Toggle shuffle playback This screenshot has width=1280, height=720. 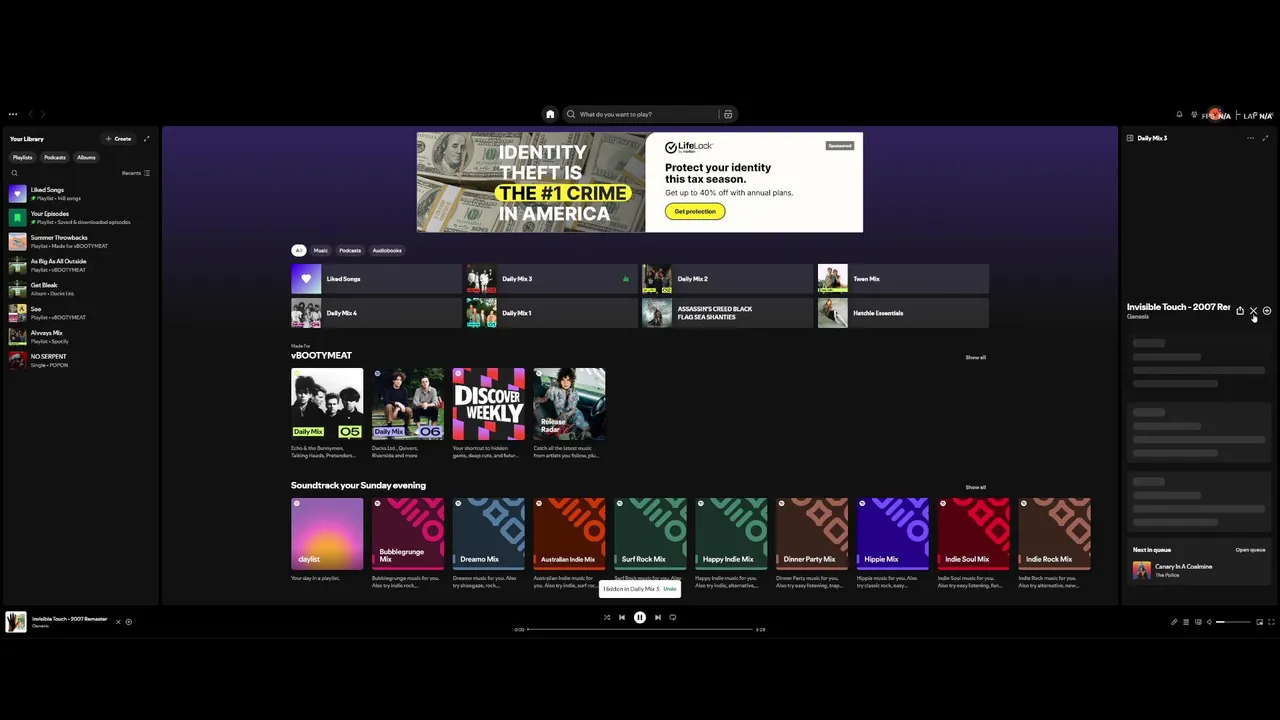point(606,618)
